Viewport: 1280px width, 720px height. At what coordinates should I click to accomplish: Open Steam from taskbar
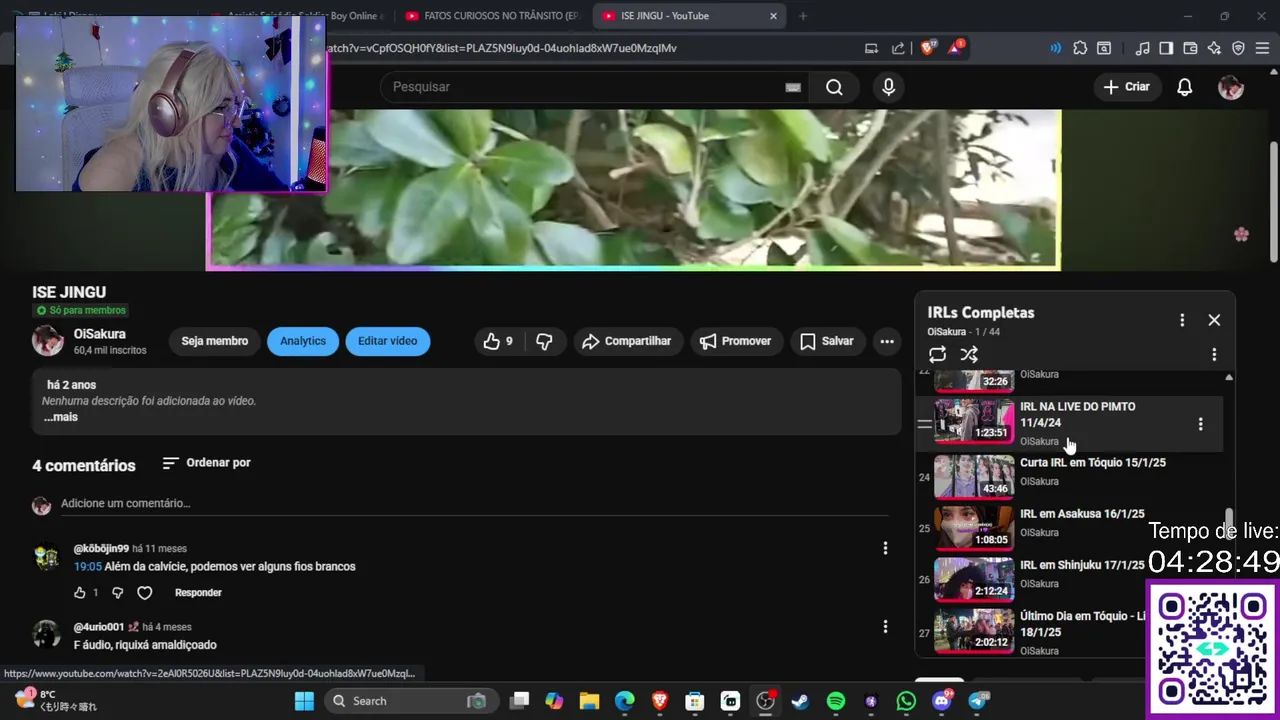[800, 701]
